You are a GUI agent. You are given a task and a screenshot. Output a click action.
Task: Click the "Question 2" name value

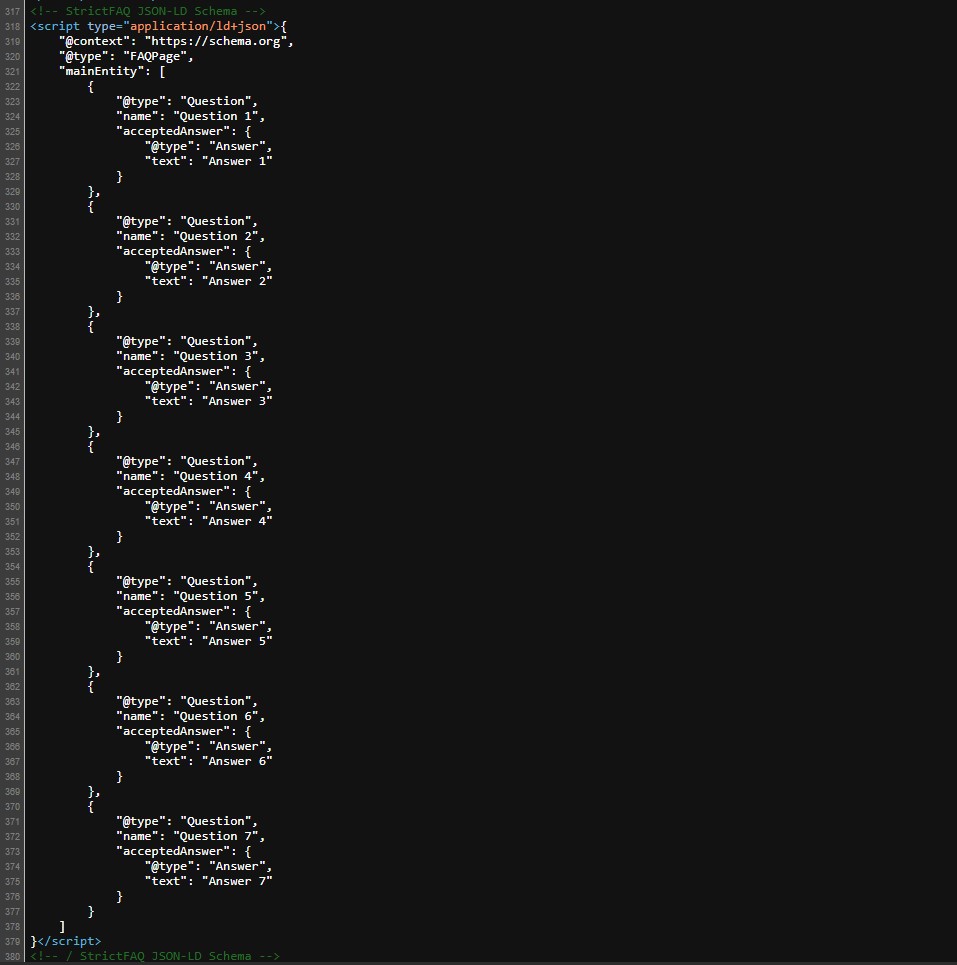click(215, 236)
